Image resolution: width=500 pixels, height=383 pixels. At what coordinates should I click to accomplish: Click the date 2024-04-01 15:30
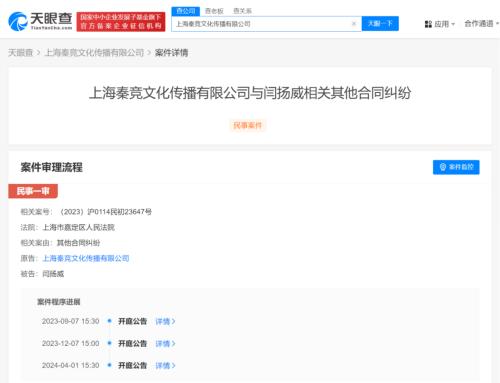(70, 365)
